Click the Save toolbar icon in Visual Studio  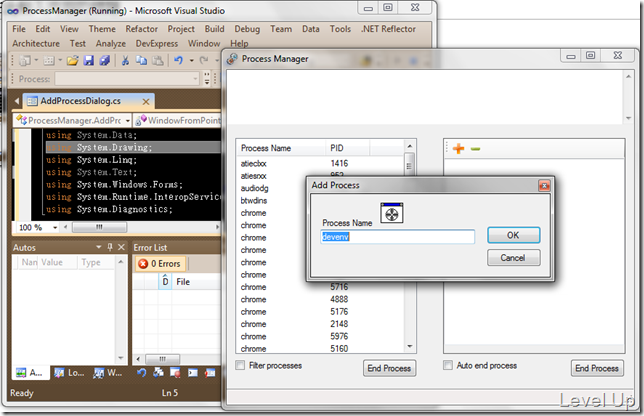tap(89, 61)
